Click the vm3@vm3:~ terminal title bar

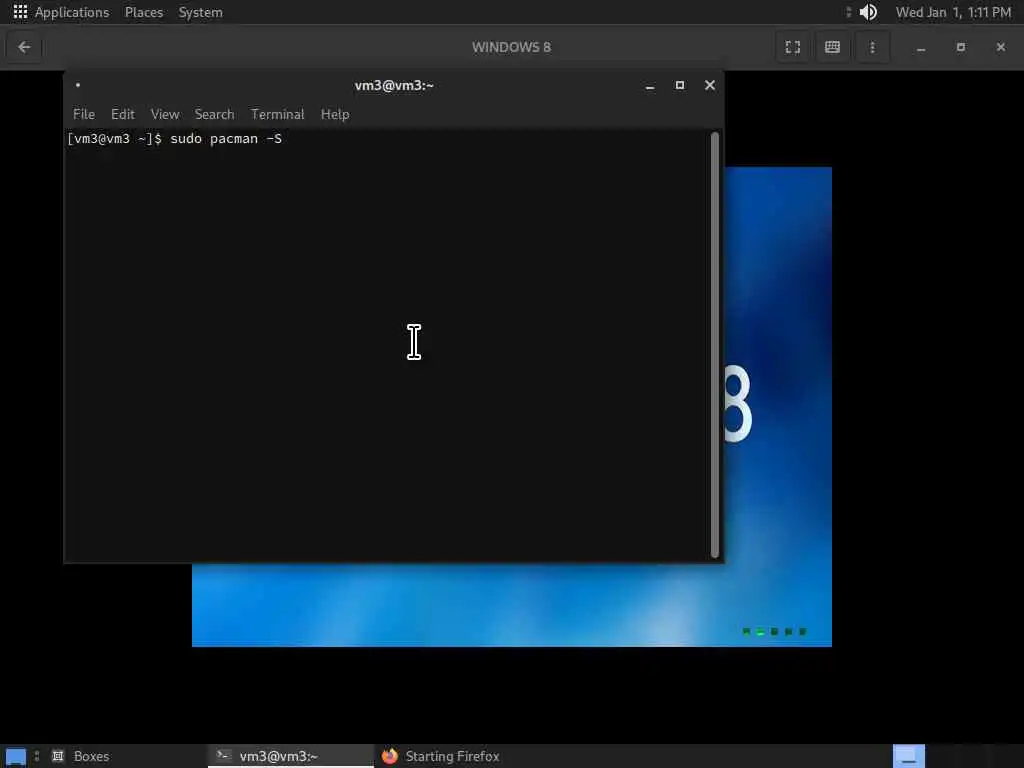click(394, 86)
